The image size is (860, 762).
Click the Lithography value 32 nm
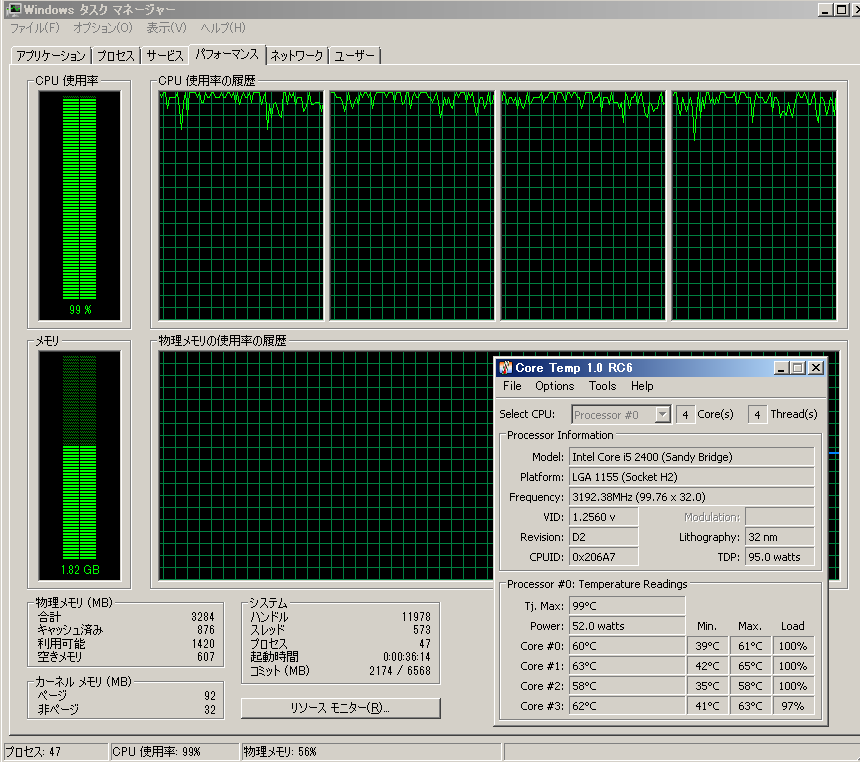(x=780, y=537)
